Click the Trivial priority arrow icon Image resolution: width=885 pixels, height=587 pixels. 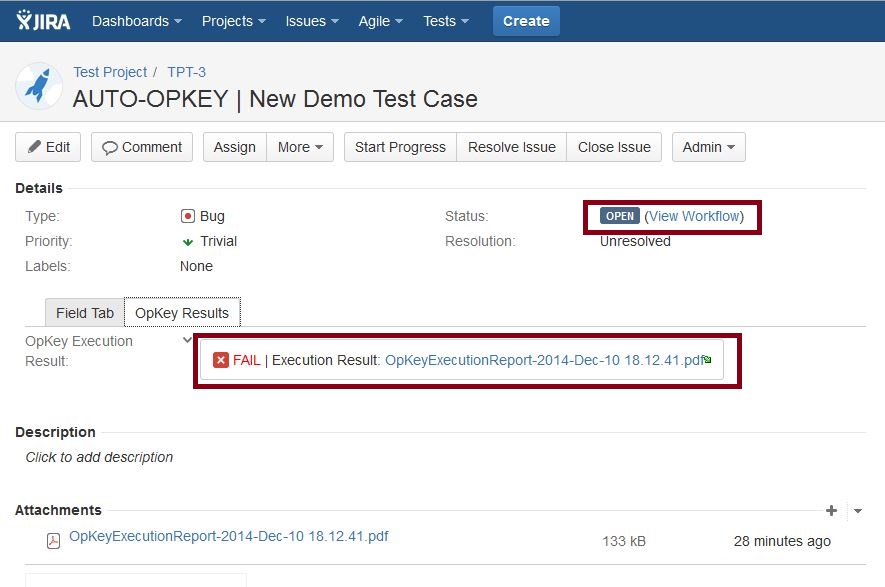pos(188,242)
